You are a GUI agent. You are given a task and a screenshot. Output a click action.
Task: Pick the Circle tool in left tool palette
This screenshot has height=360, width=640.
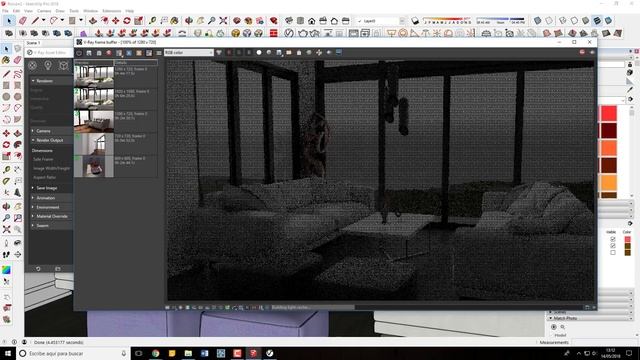(x=6, y=97)
